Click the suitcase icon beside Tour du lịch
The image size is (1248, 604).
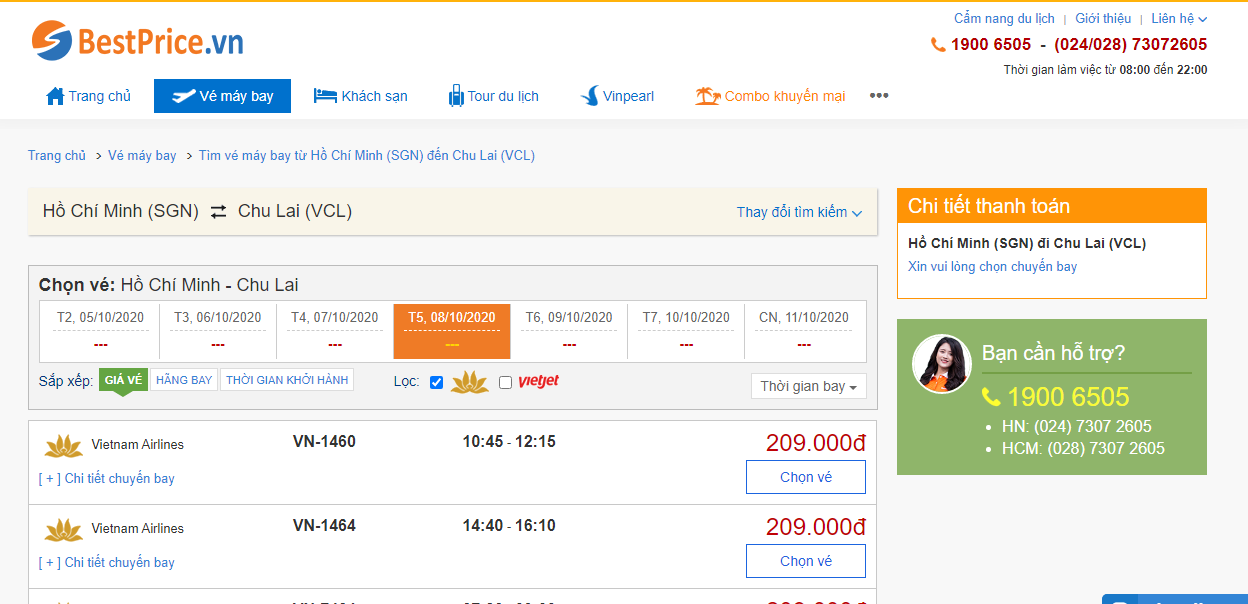(456, 96)
